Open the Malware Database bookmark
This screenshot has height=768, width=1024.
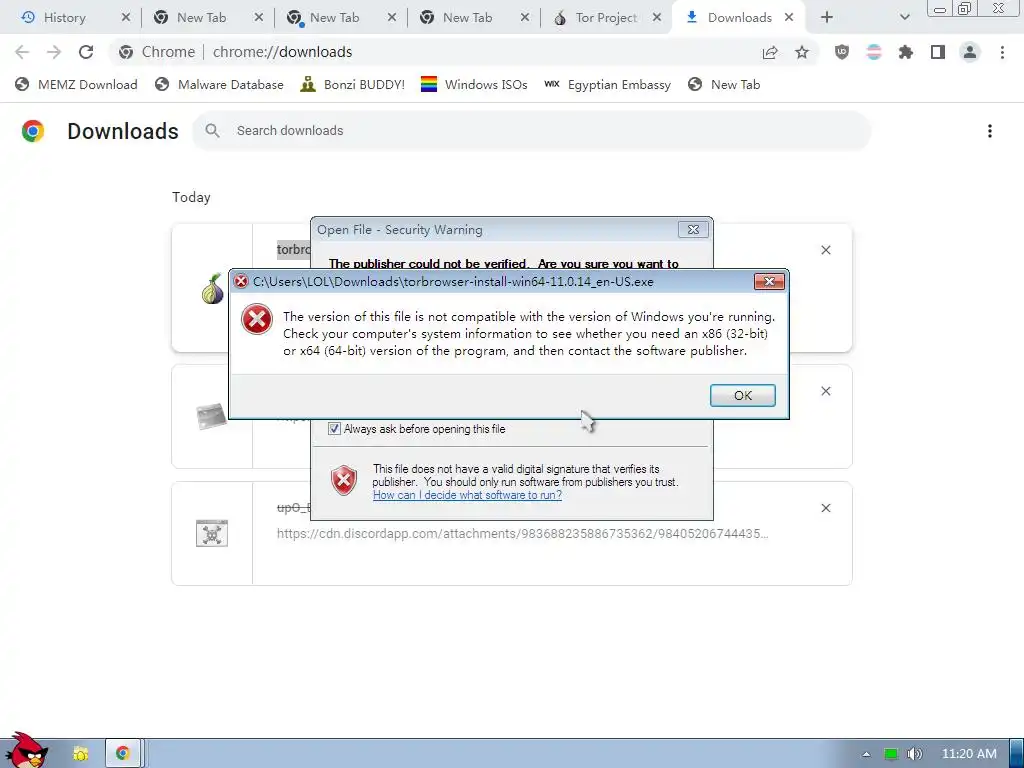coord(219,85)
